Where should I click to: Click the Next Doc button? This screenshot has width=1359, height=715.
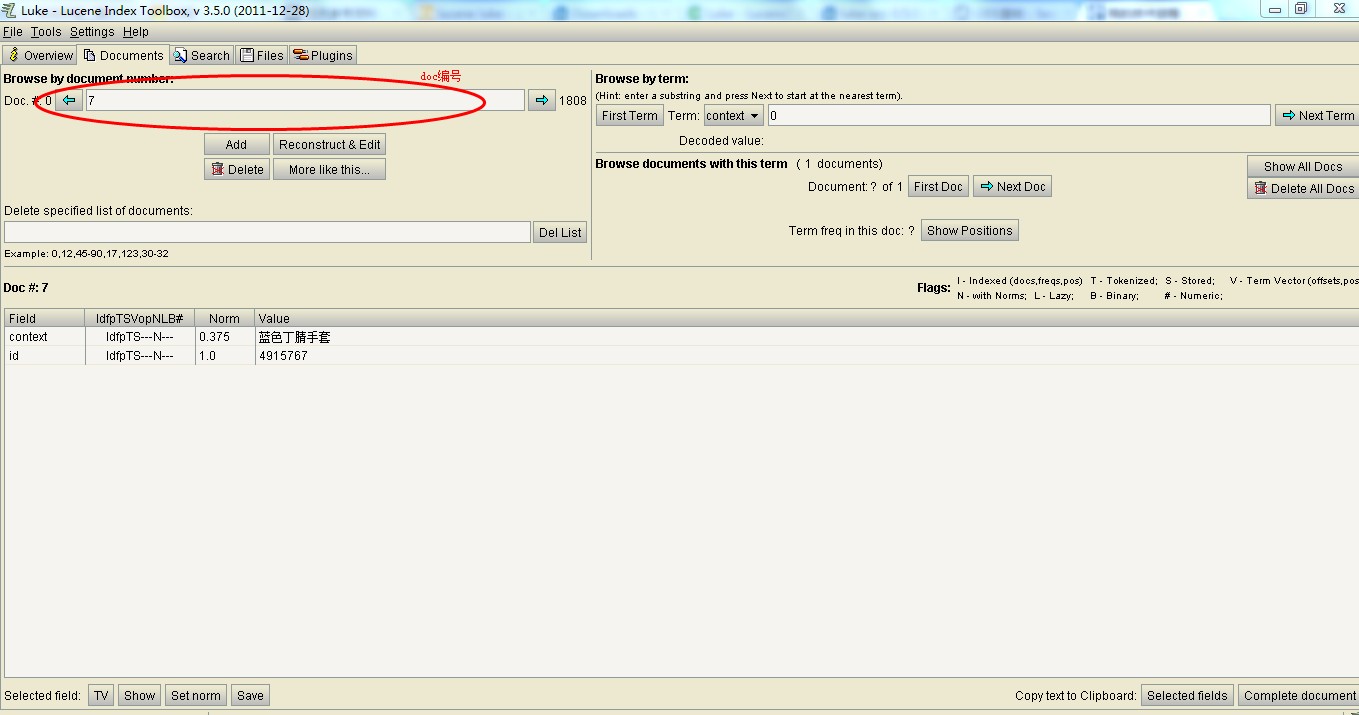1013,186
